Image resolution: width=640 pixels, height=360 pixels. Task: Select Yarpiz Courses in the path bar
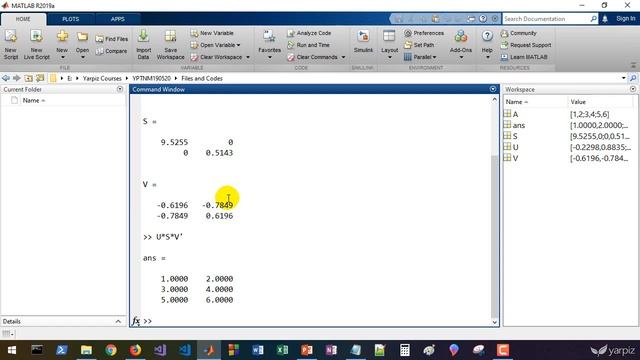click(102, 78)
